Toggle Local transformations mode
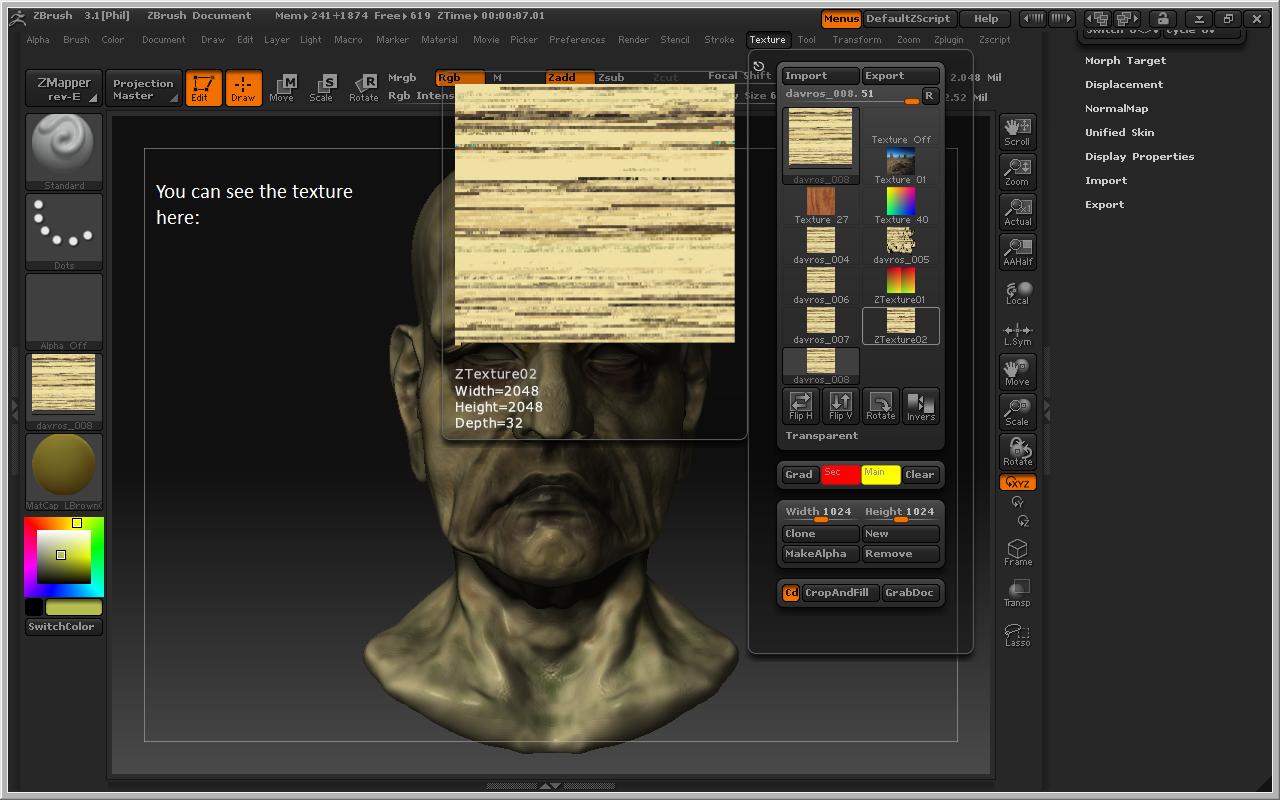 coord(1017,292)
